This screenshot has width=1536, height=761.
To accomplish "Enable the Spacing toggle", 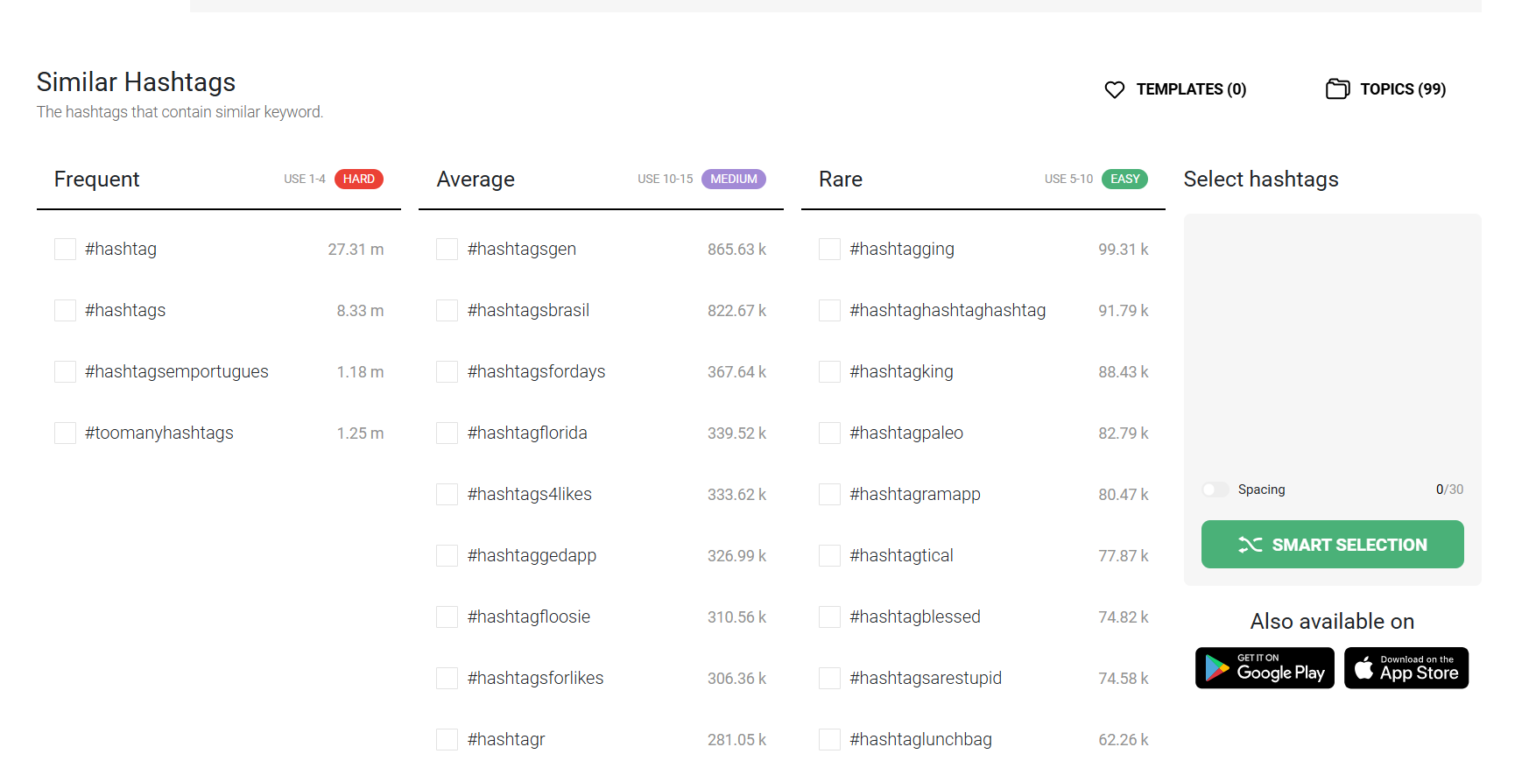I will coord(1215,489).
